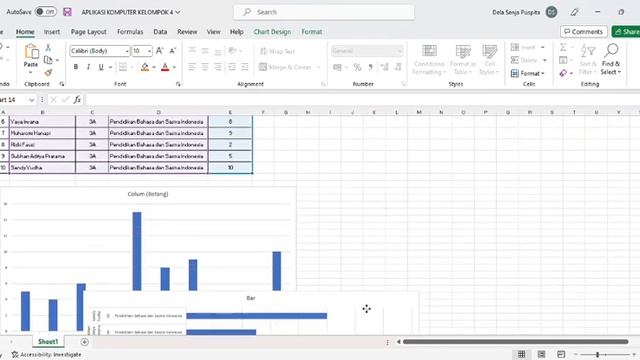This screenshot has width=640, height=360.
Task: Click the Clear eraser icon
Action: [563, 73]
